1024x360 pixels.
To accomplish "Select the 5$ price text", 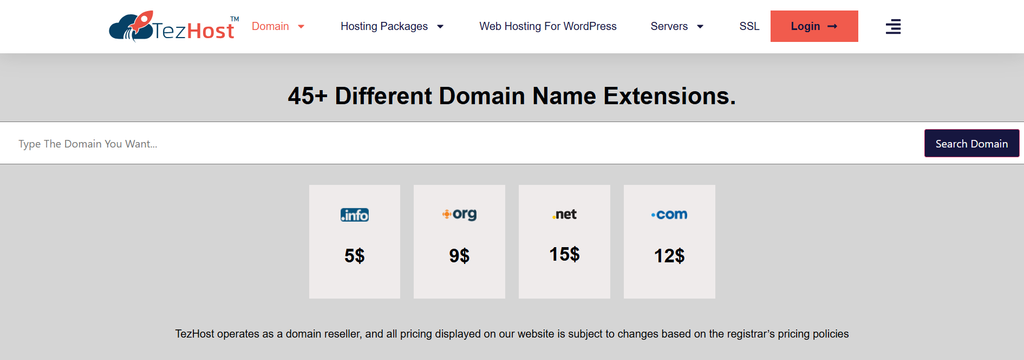I will pyautogui.click(x=355, y=256).
